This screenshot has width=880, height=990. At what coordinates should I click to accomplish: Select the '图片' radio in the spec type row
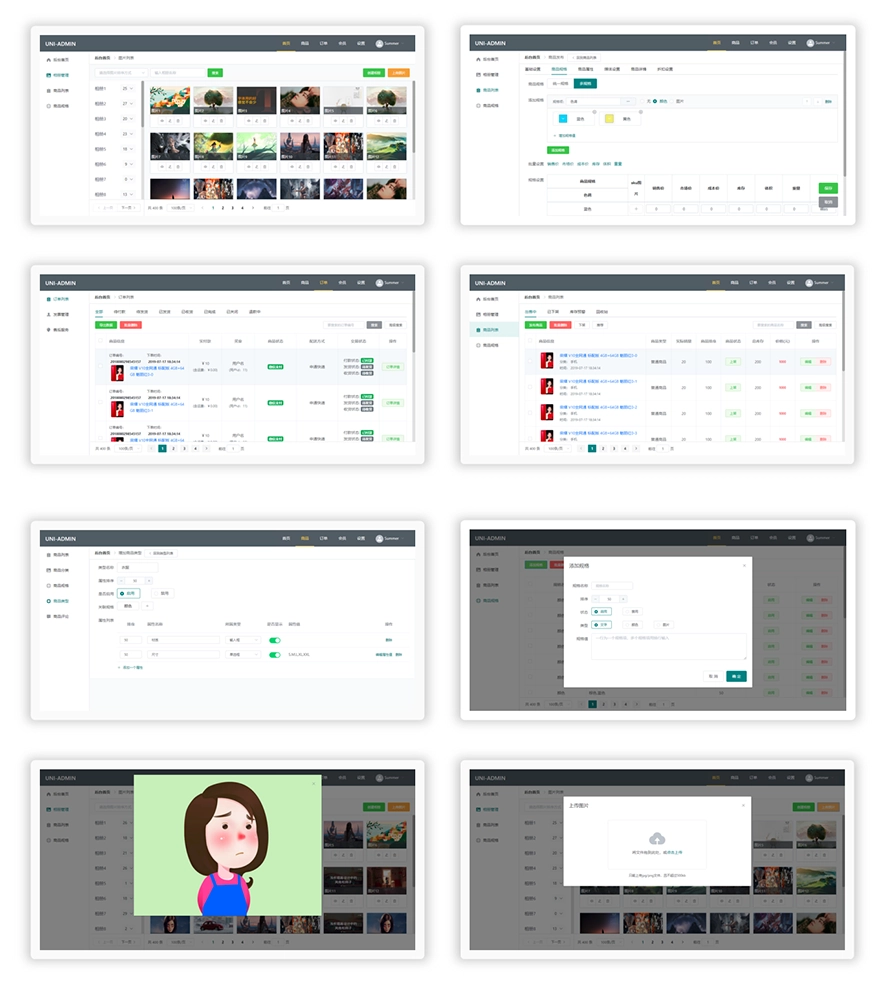click(x=672, y=101)
